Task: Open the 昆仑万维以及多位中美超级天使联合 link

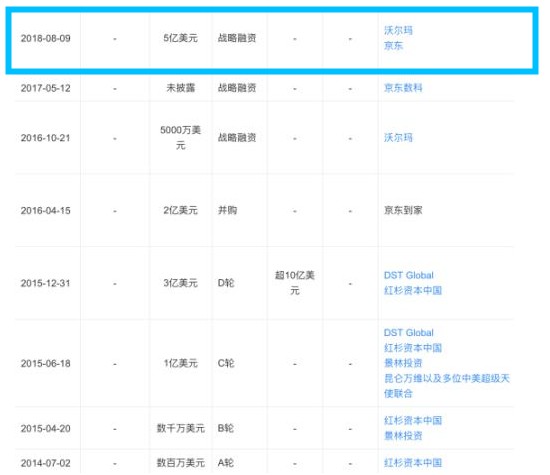Action: tap(447, 386)
